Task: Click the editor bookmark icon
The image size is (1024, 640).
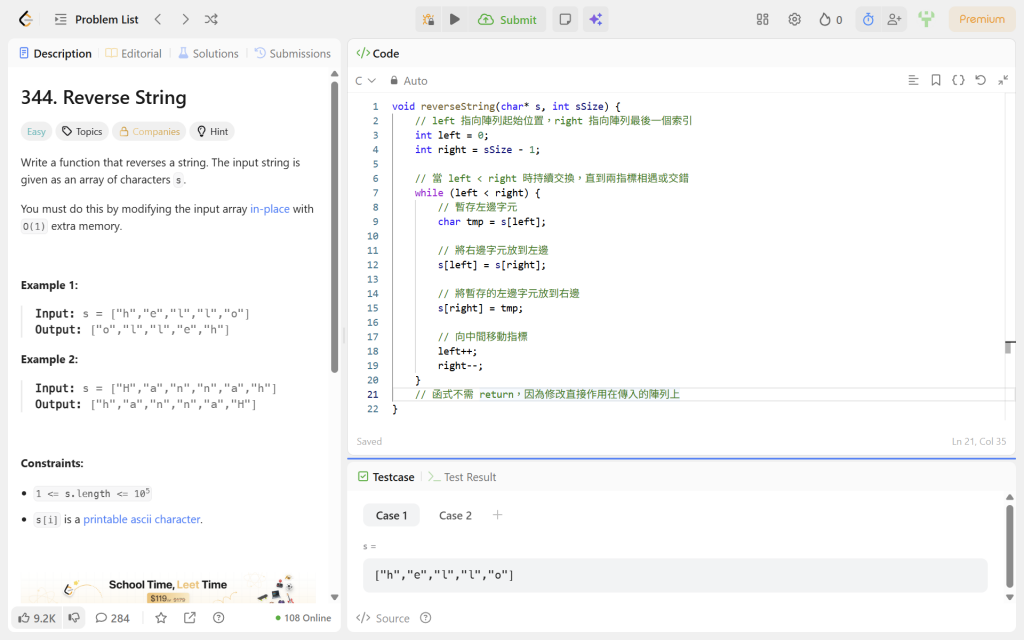Action: click(936, 80)
